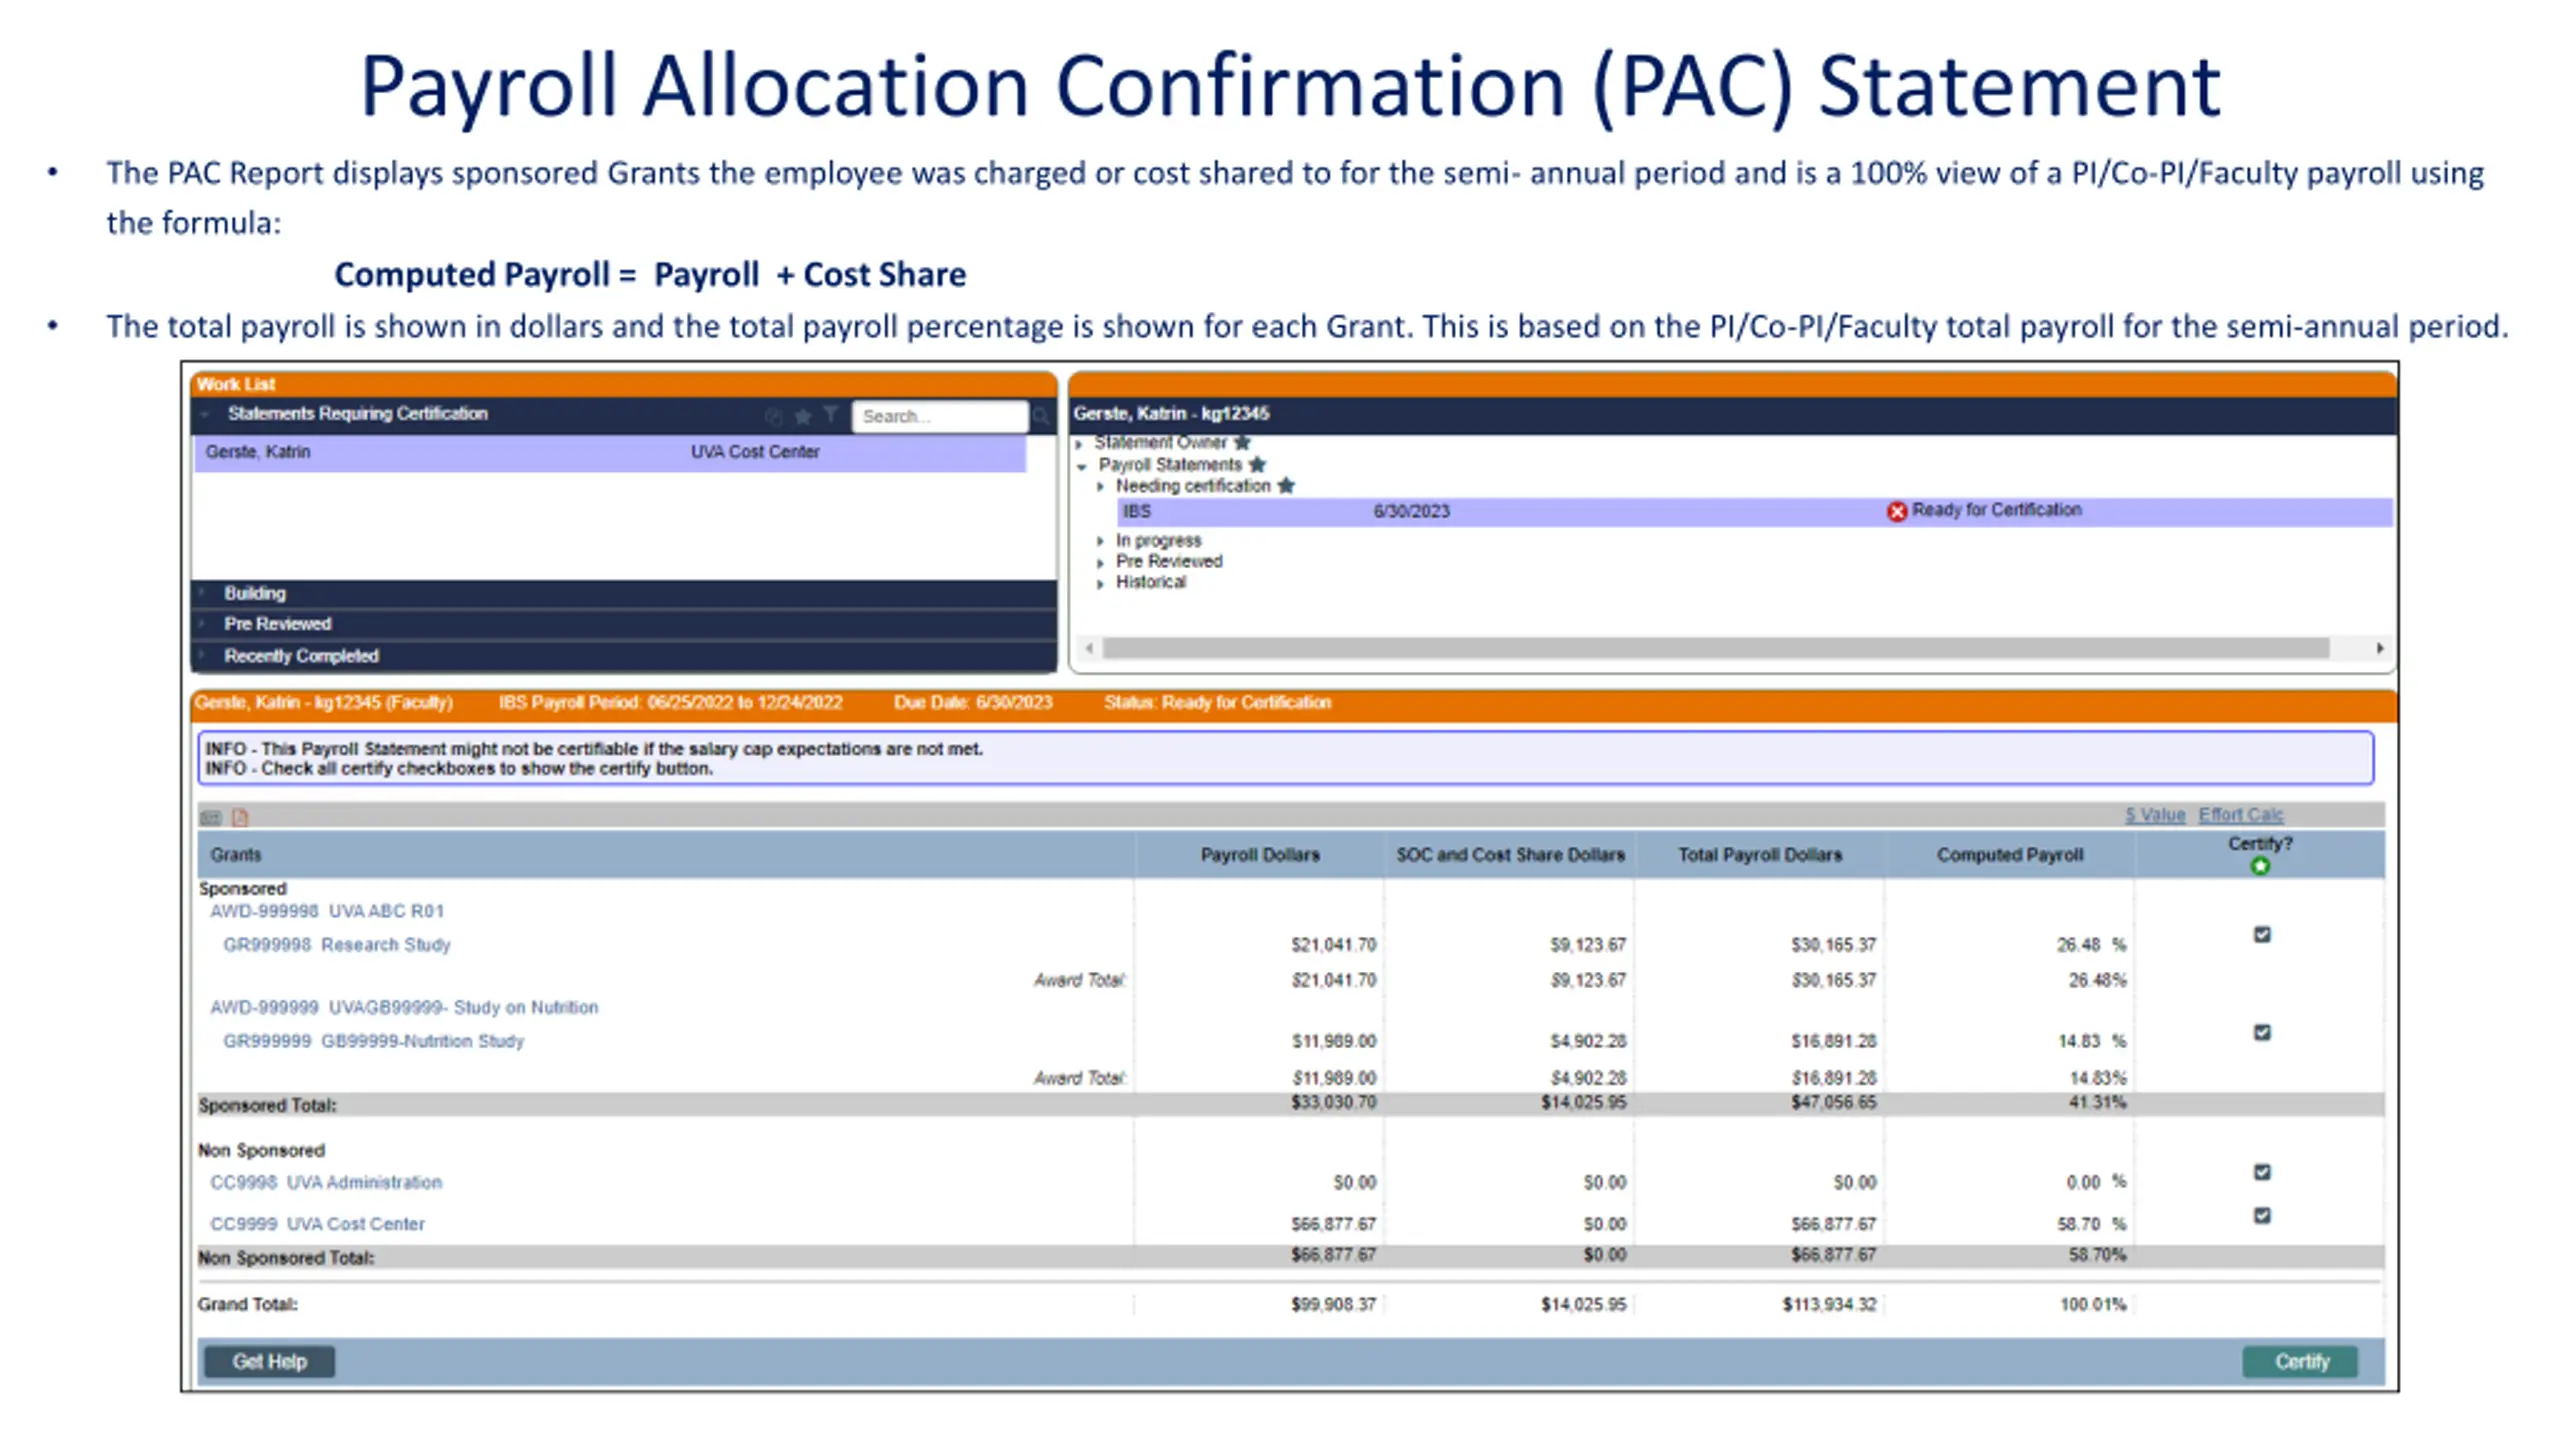Viewport: 2560px width, 1440px height.
Task: Click the statement tree horizontal scrollbar
Action: tap(1714, 648)
